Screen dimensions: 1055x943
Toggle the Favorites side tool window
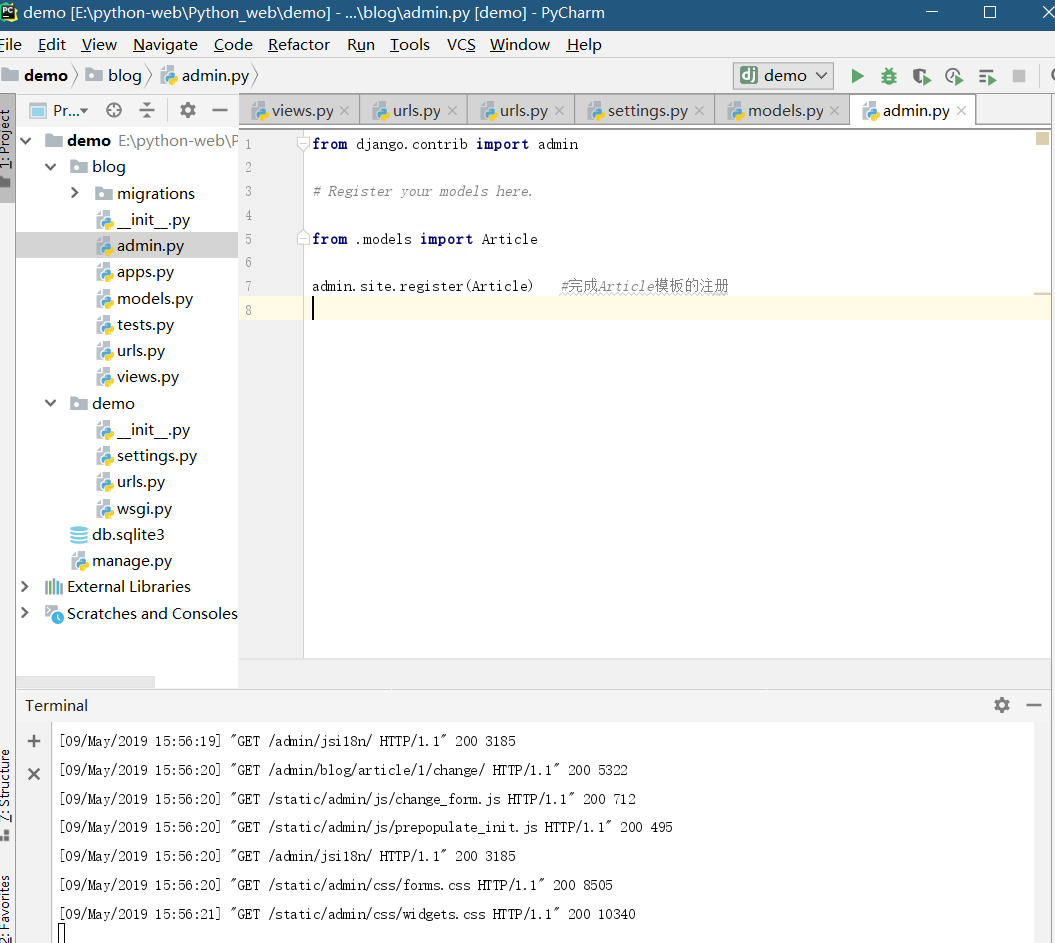tap(6, 907)
